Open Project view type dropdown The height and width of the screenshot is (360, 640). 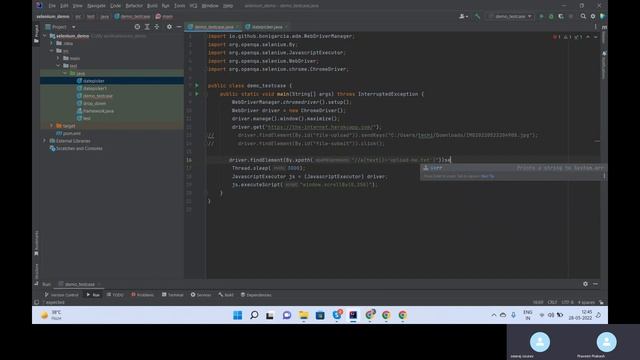tap(73, 27)
